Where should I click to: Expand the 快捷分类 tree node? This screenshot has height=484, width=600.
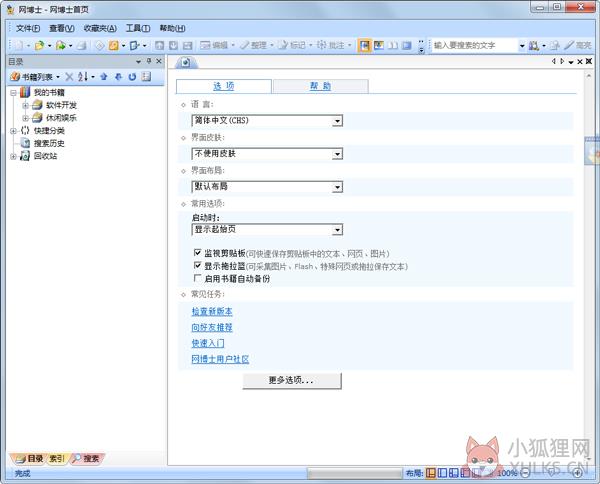coord(13,131)
